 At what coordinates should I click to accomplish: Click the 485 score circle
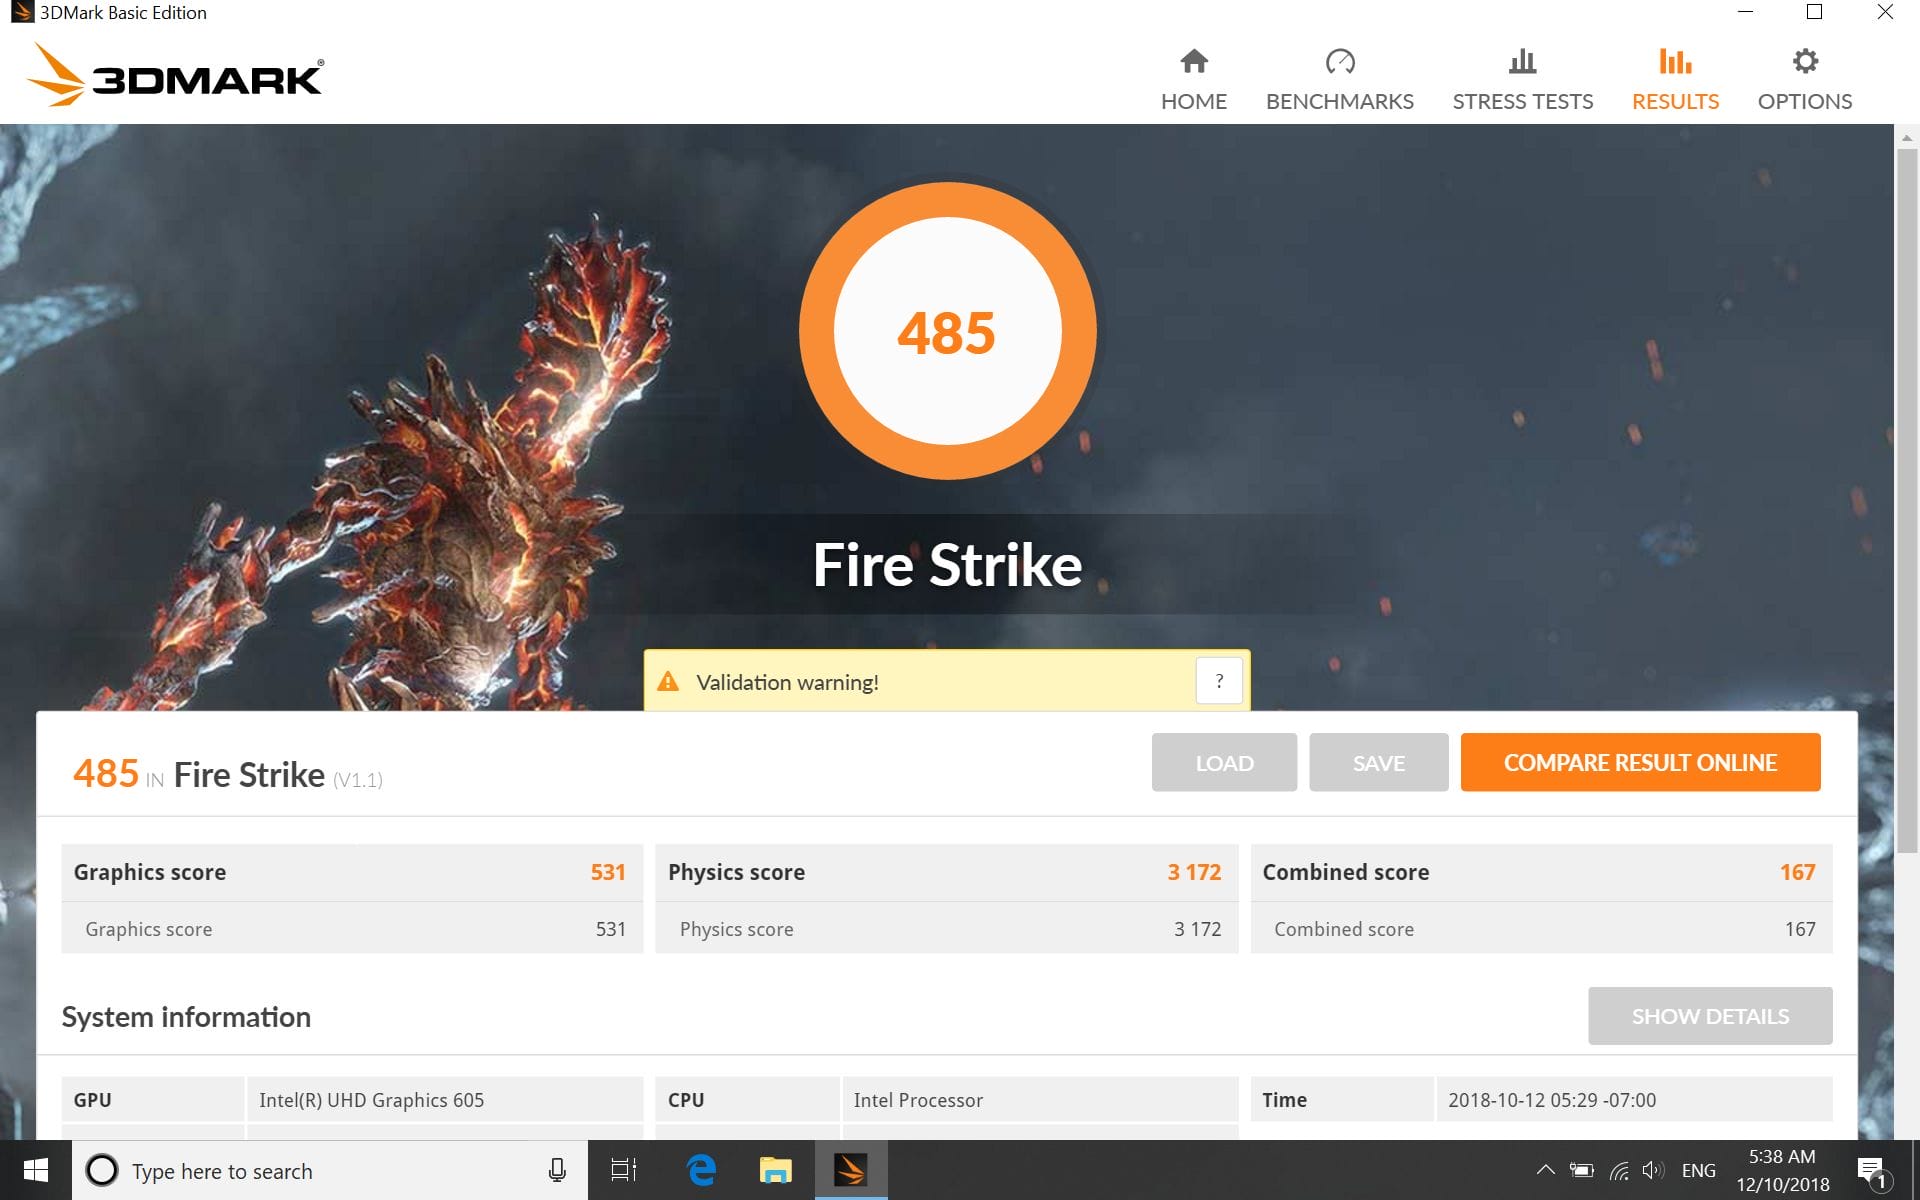(x=947, y=331)
